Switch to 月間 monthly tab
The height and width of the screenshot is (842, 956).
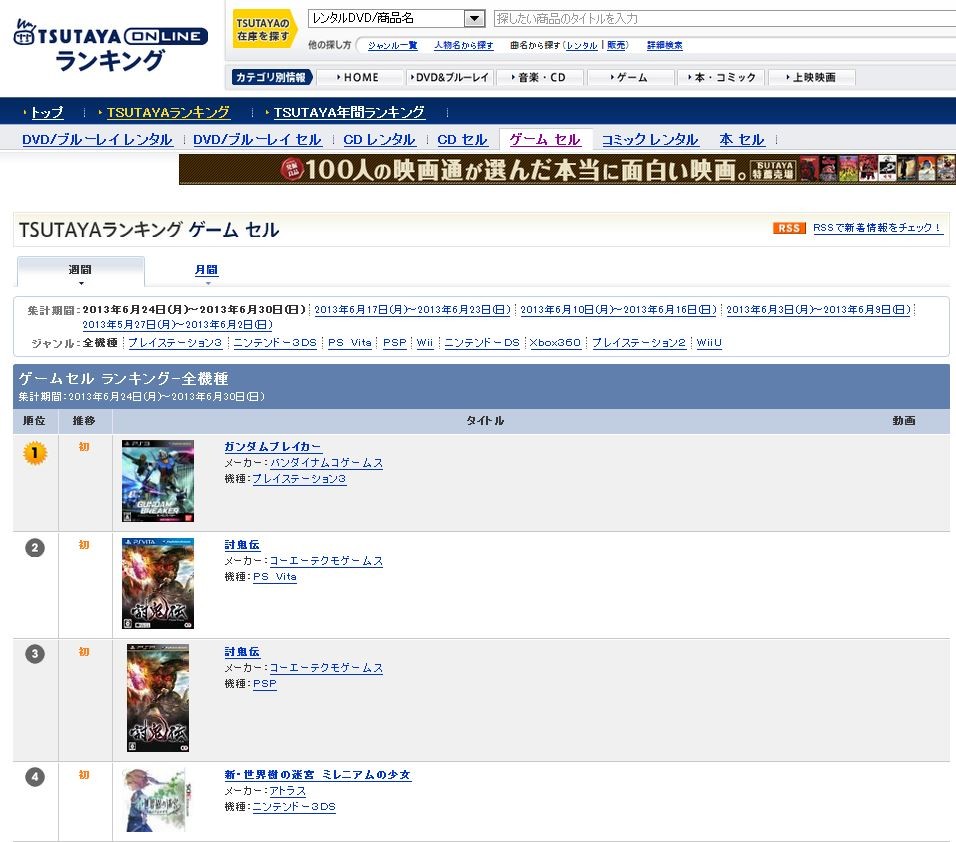[206, 269]
